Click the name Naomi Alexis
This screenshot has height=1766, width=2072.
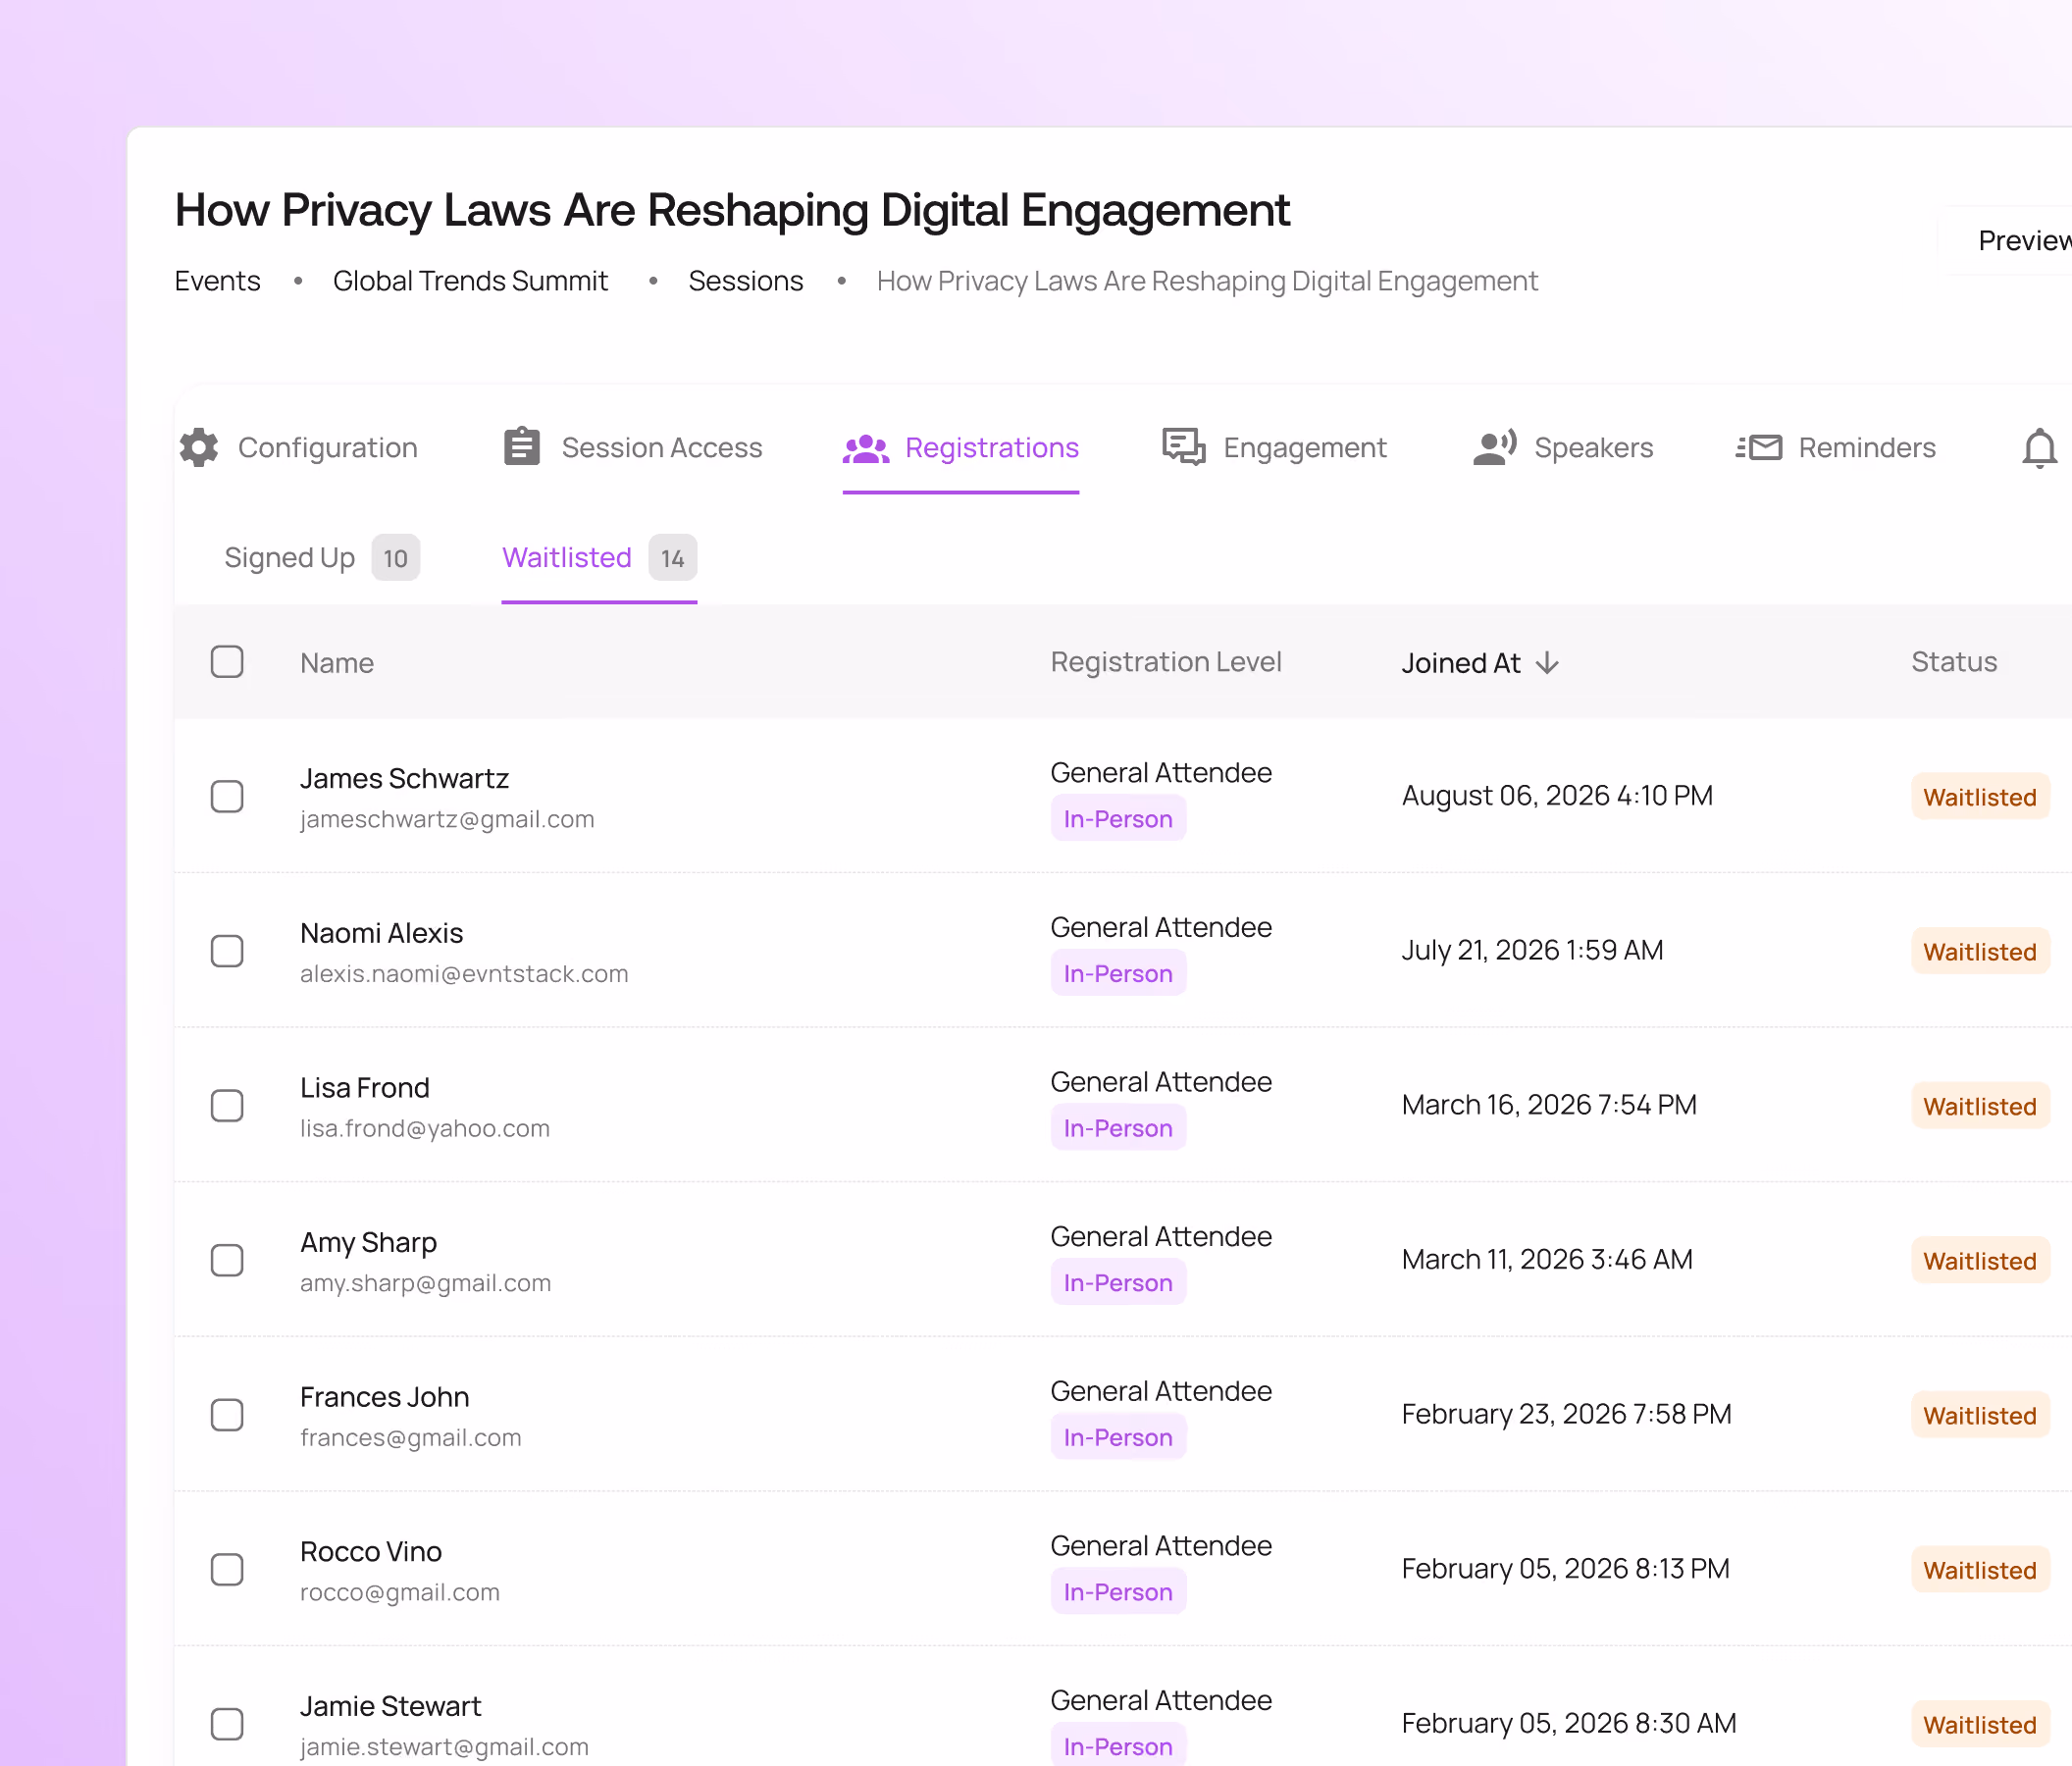[x=381, y=933]
